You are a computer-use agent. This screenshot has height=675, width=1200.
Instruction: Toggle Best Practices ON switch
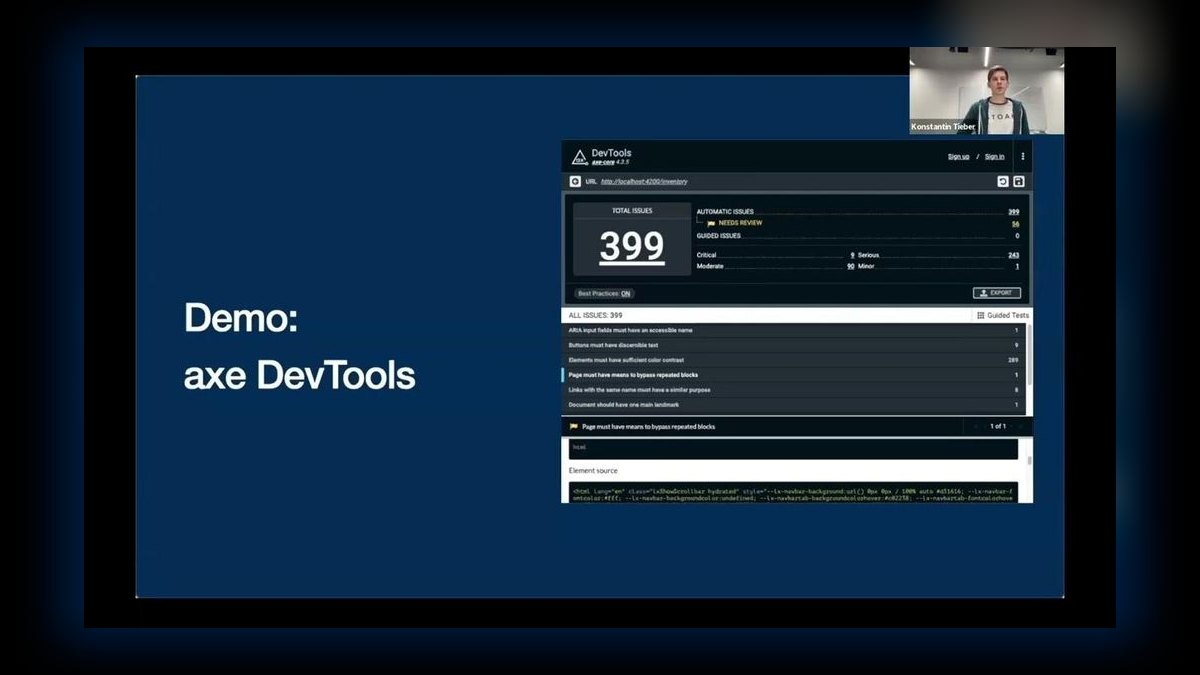pyautogui.click(x=604, y=293)
